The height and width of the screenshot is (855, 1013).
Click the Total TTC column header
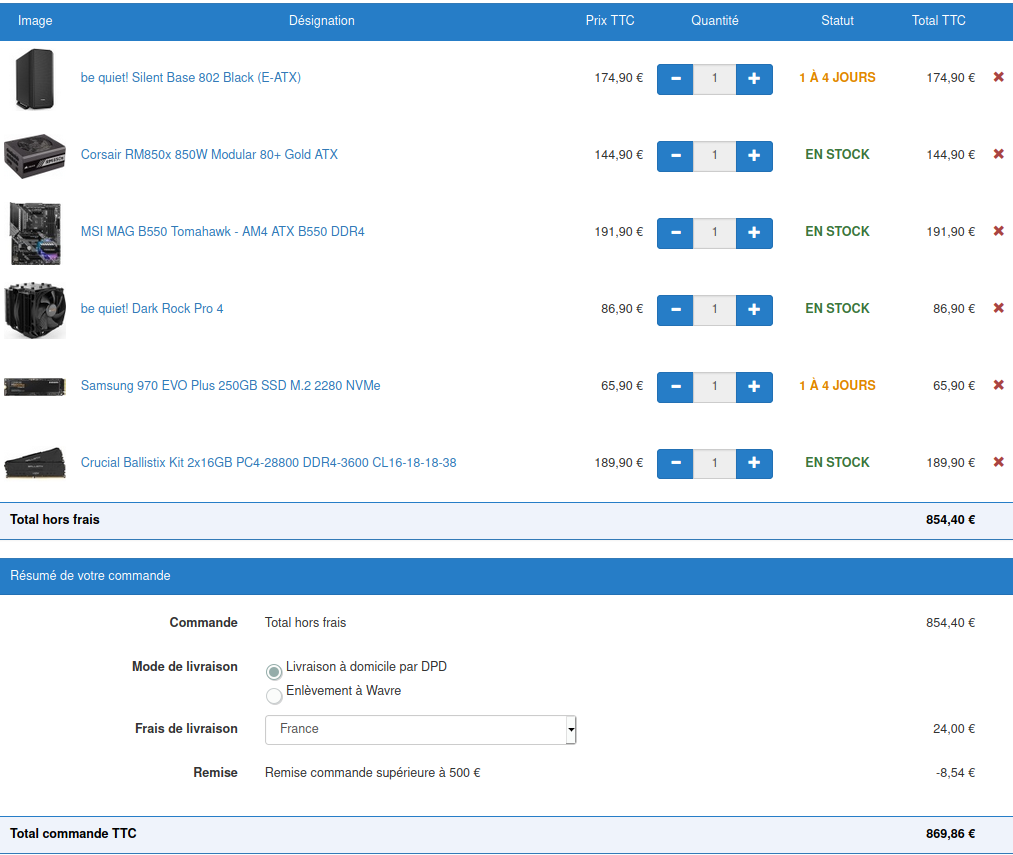[939, 21]
